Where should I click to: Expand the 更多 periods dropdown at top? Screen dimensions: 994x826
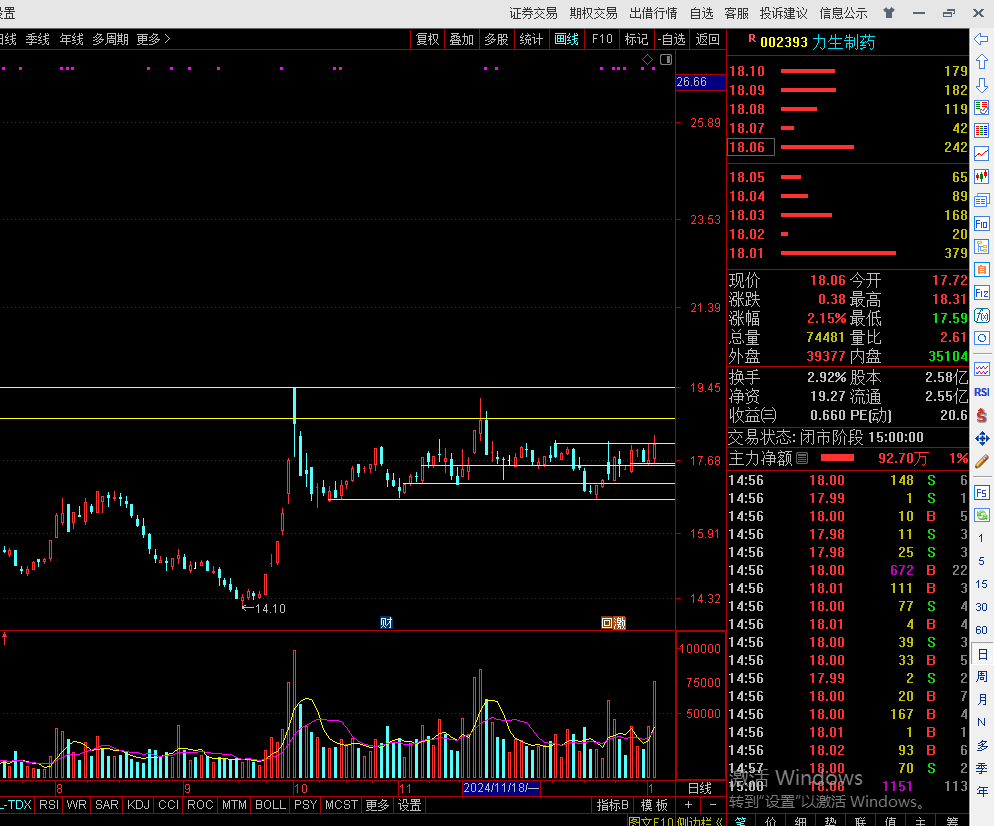click(x=153, y=39)
